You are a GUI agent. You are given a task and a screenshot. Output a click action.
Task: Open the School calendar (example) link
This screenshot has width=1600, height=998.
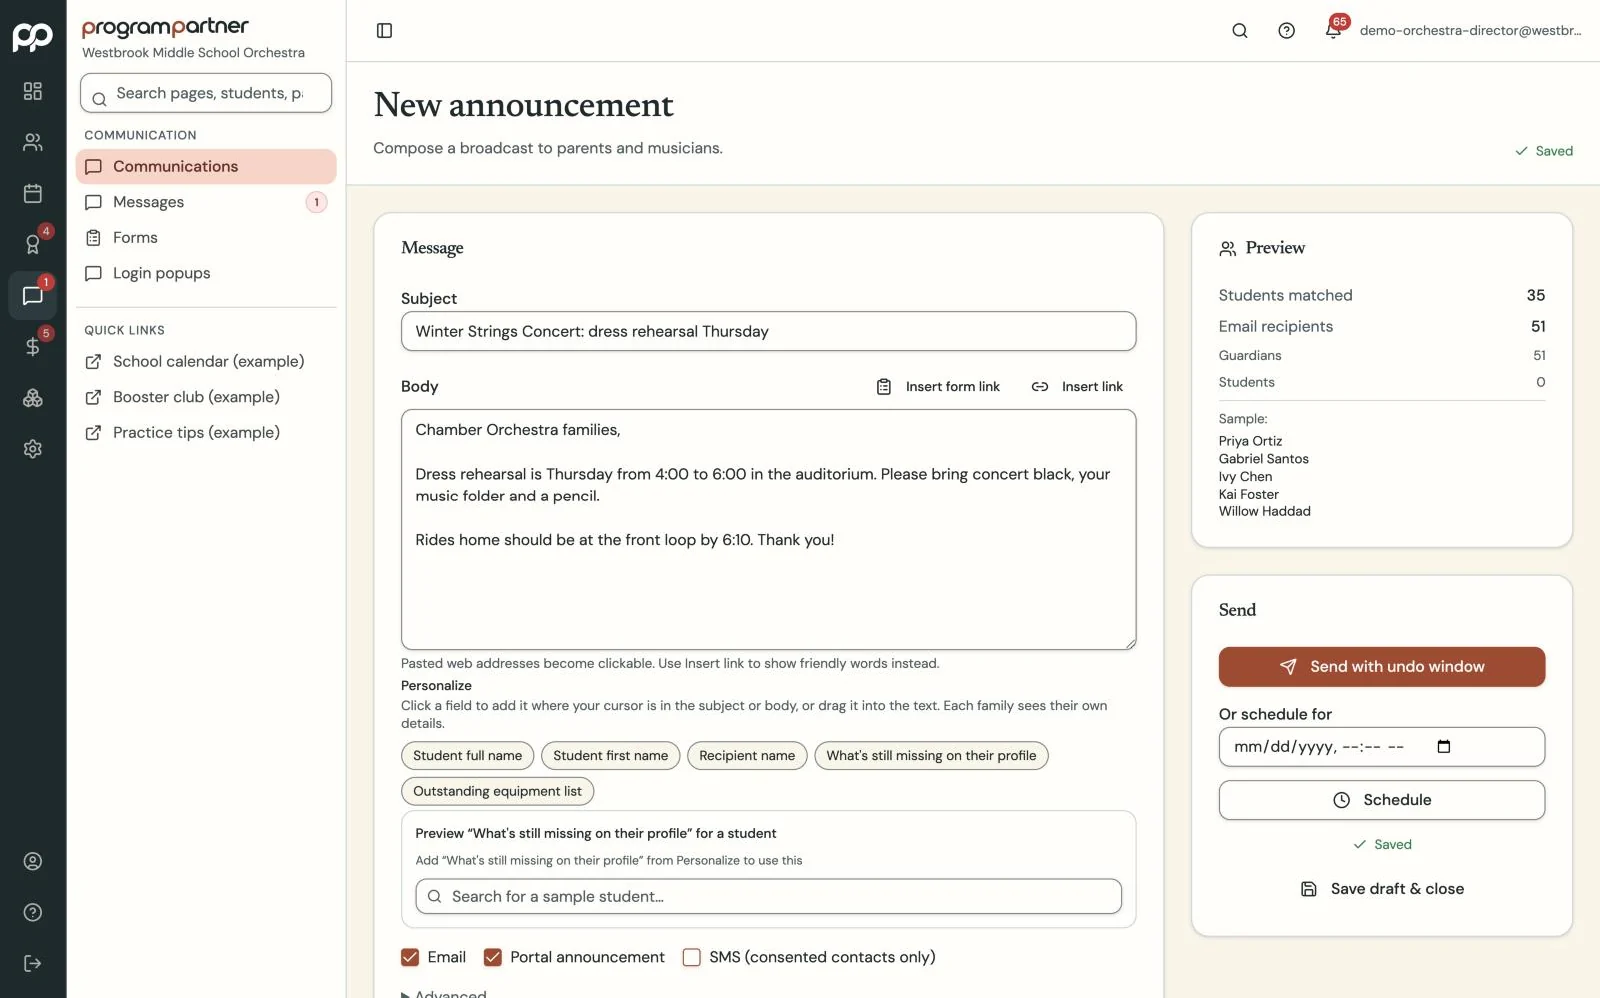coord(206,362)
